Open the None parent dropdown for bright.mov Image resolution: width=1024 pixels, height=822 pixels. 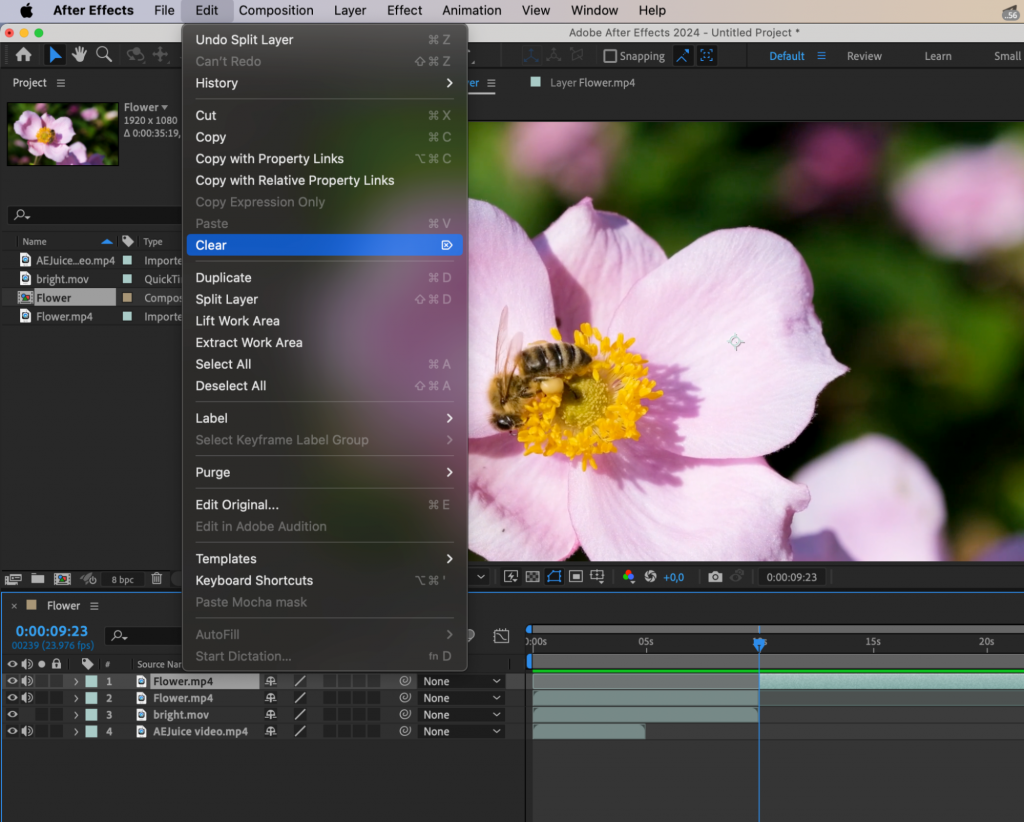point(460,714)
